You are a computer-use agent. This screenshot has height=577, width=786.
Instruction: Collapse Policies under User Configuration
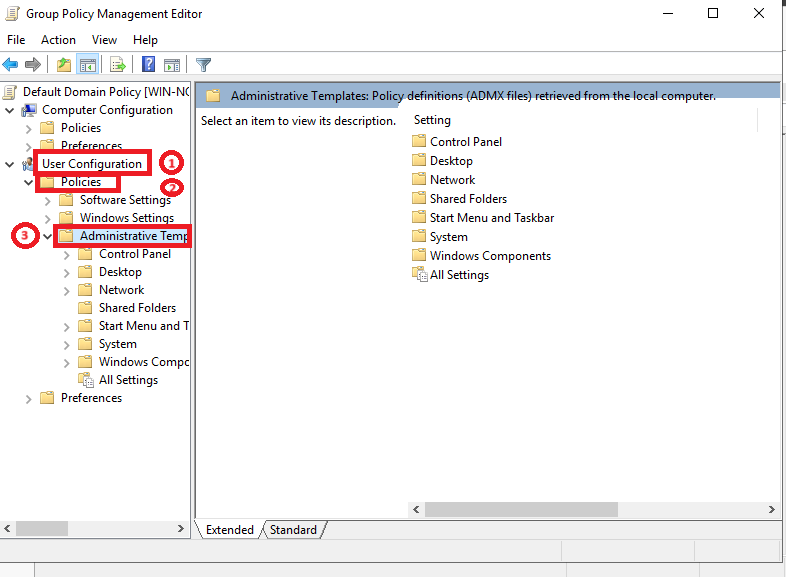[29, 182]
